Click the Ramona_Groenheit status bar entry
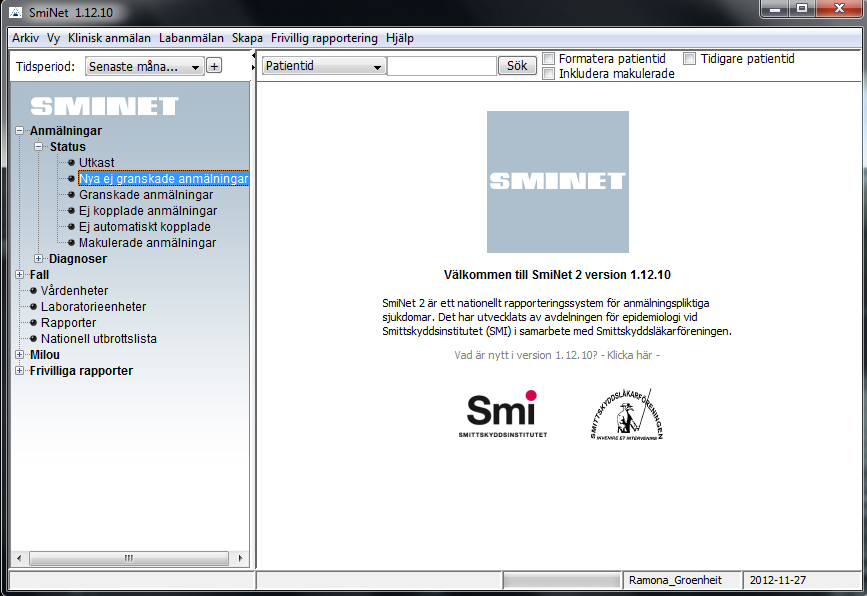The width and height of the screenshot is (867, 596). [x=675, y=581]
